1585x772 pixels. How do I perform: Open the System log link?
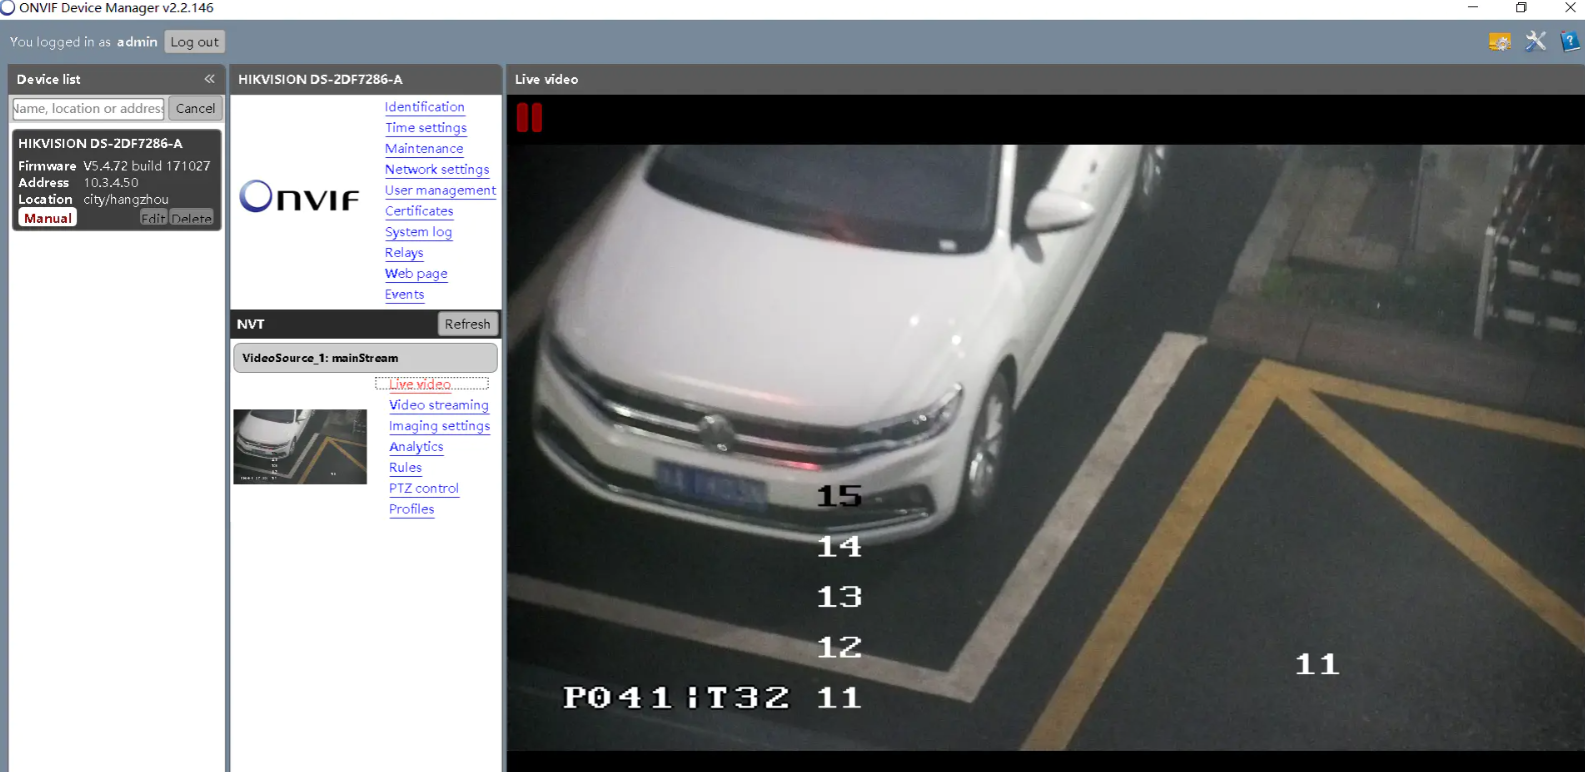point(418,232)
